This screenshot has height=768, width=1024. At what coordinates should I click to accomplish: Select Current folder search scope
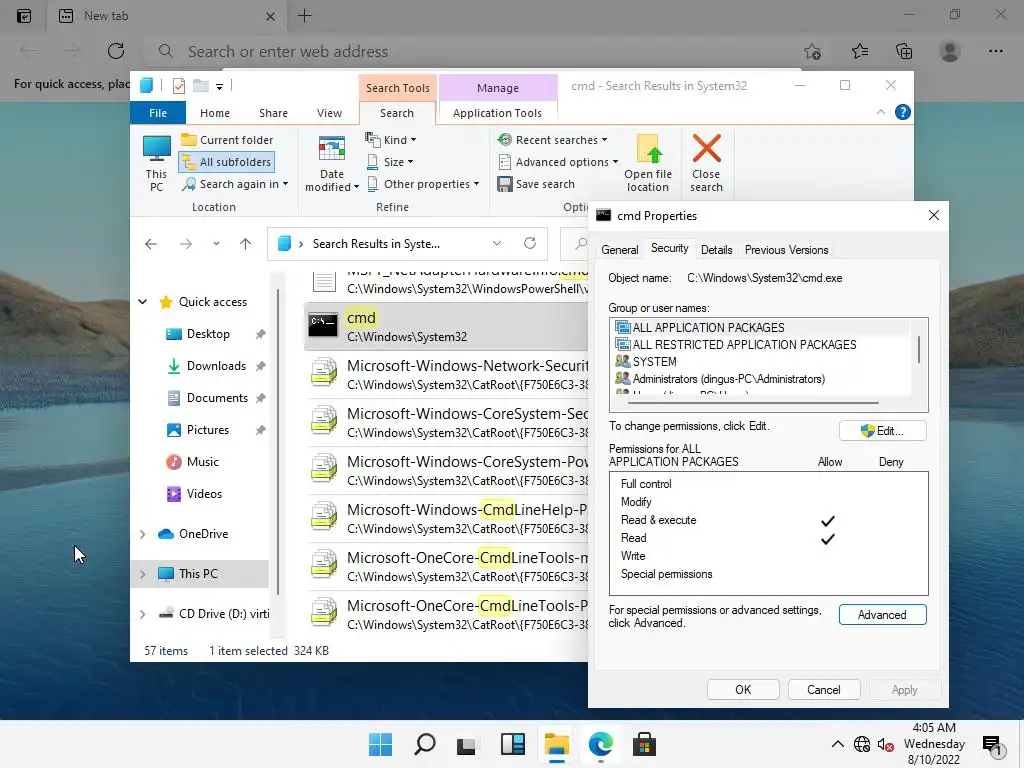pos(227,140)
